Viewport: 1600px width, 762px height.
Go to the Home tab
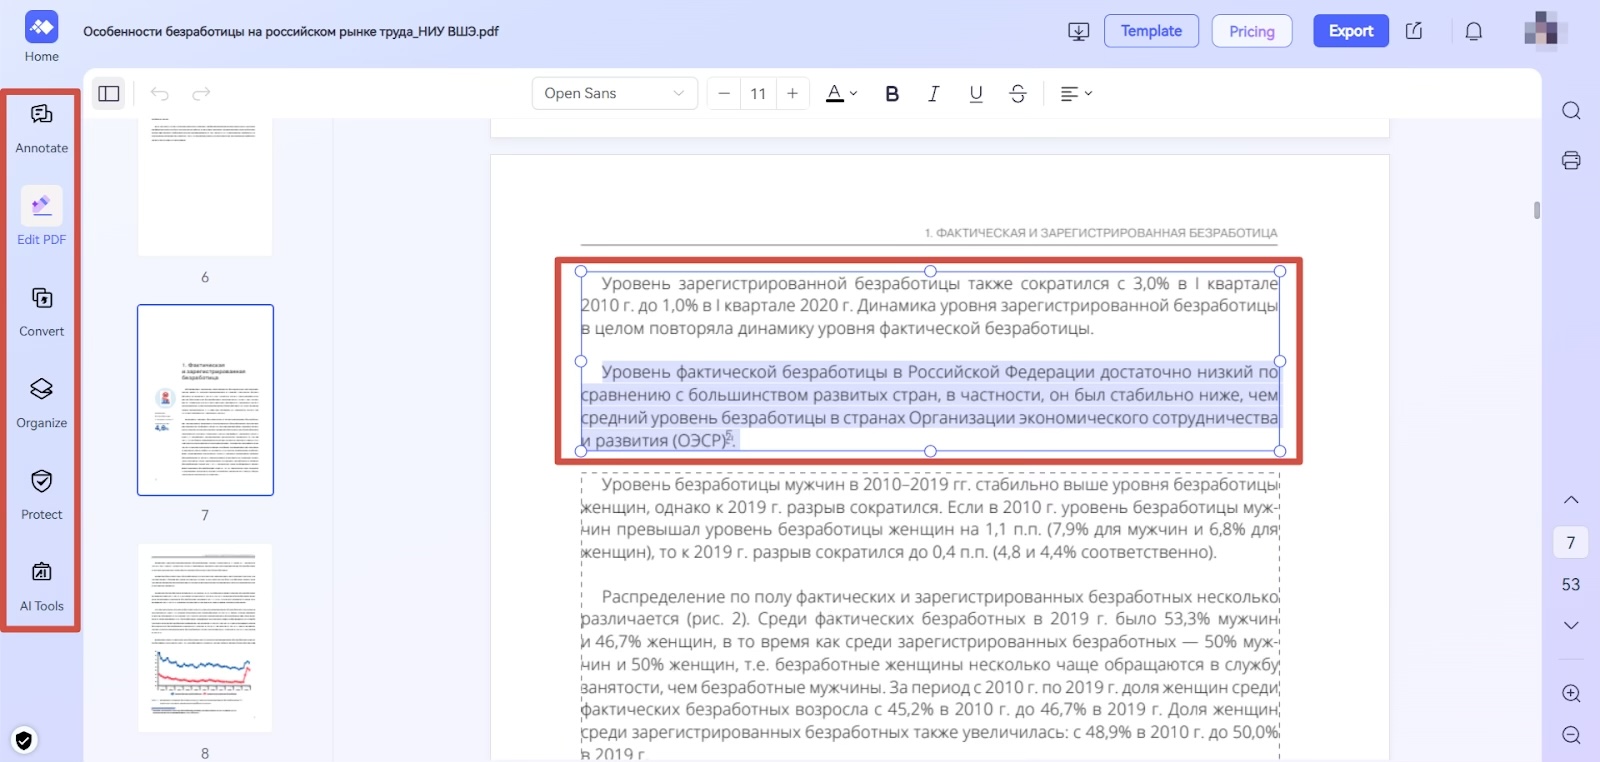41,37
